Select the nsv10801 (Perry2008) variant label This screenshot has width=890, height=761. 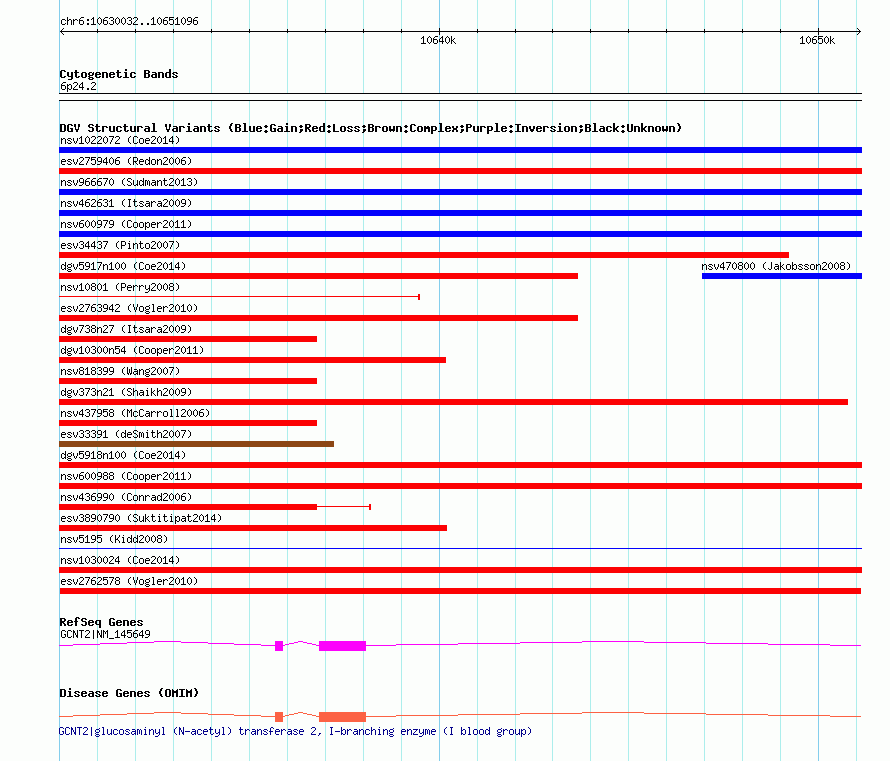(x=120, y=287)
